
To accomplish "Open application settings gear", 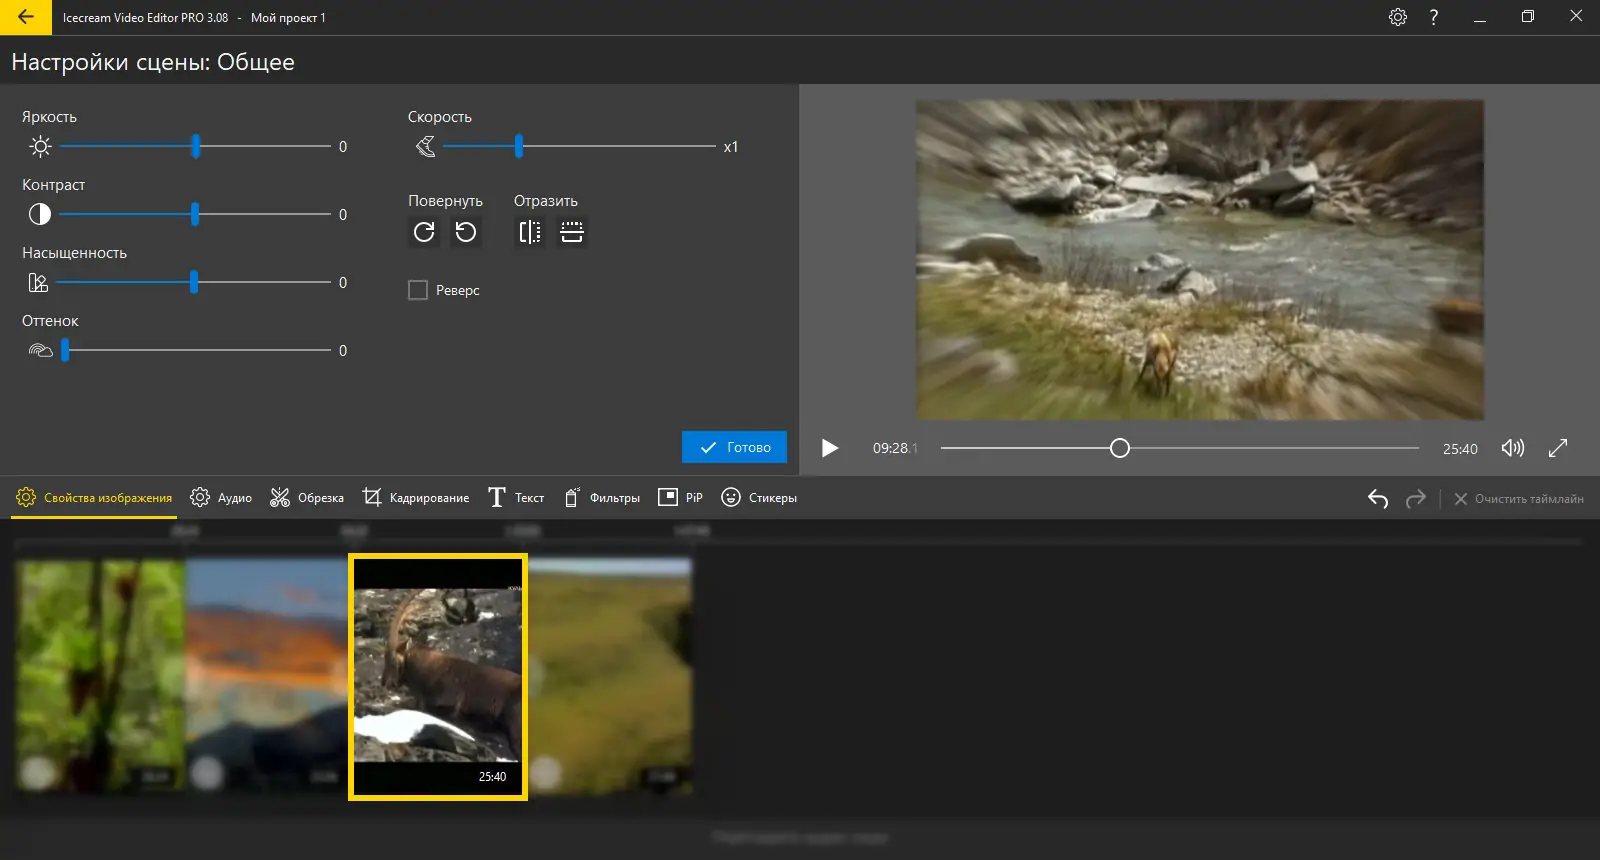I will (1397, 17).
